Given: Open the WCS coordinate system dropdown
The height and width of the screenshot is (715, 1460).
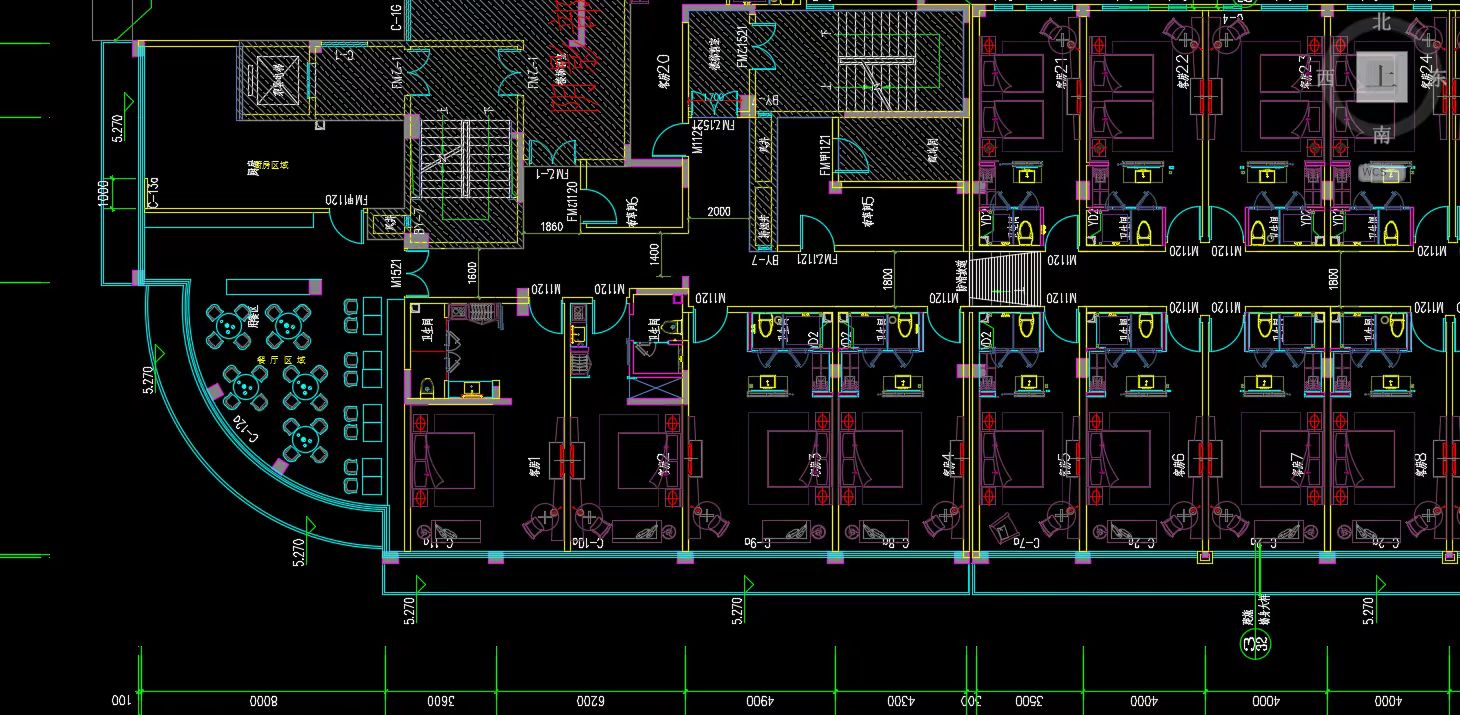Looking at the screenshot, I should (x=1382, y=172).
